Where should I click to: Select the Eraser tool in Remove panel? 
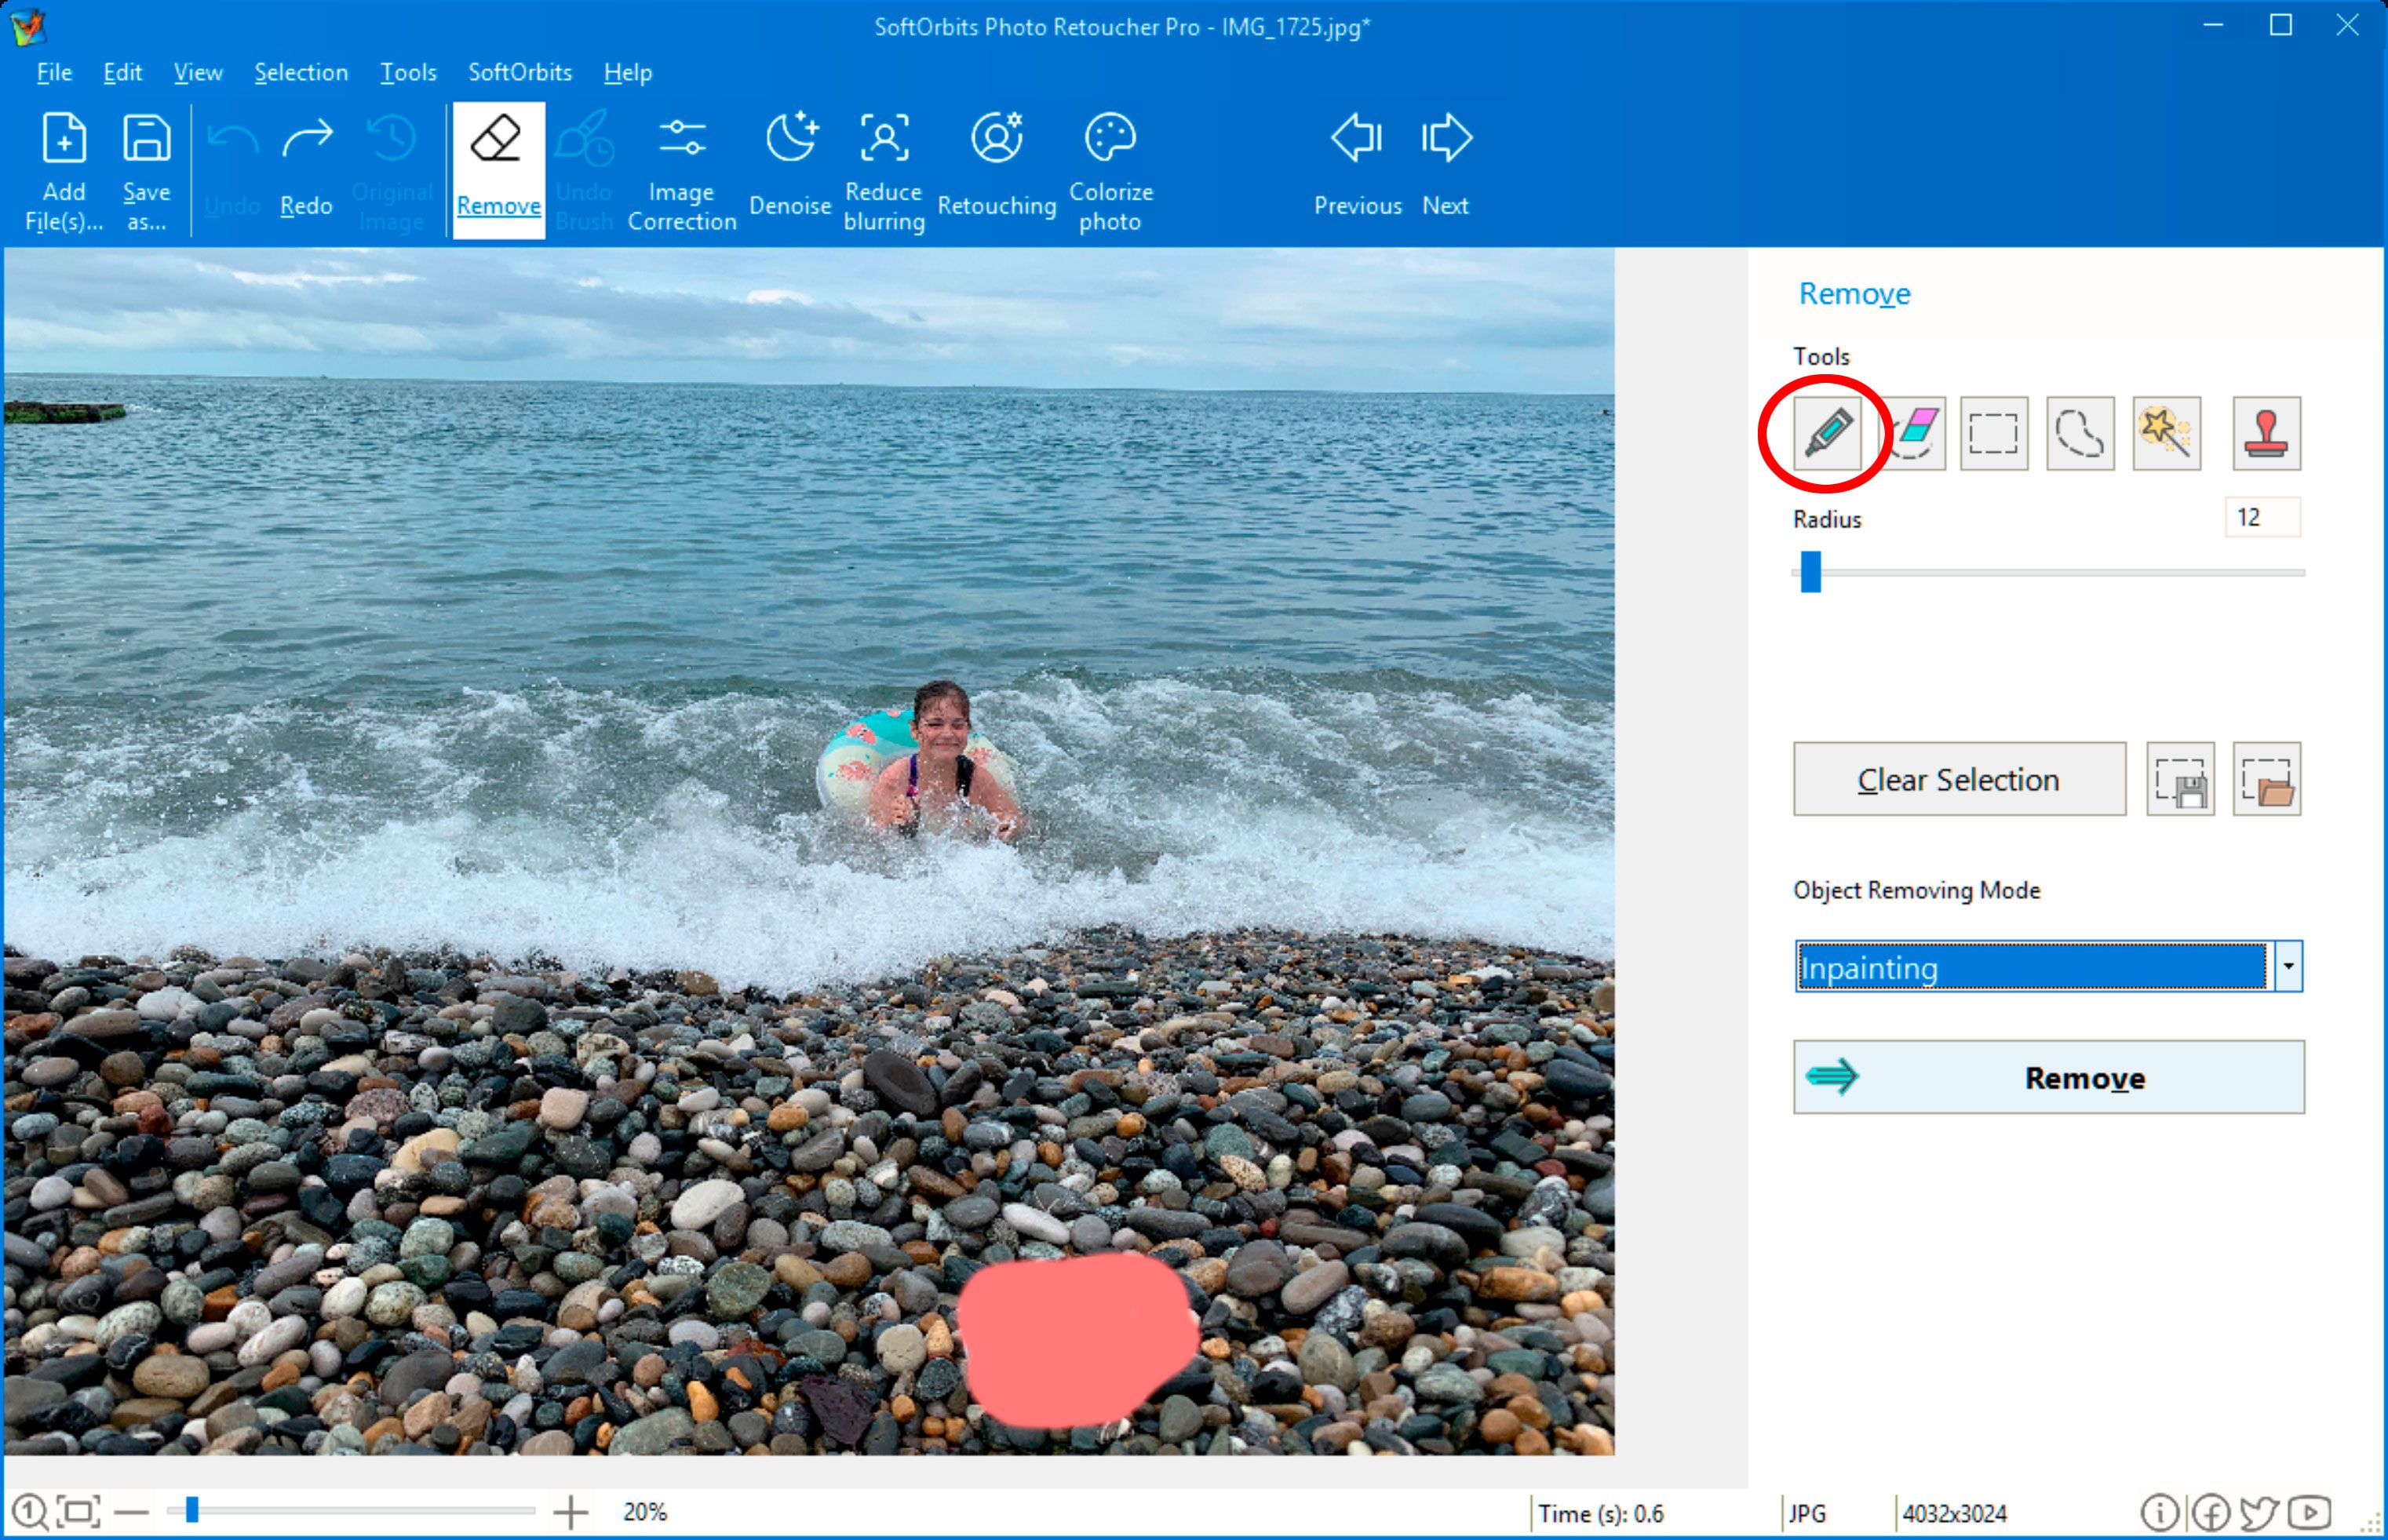coord(1908,431)
